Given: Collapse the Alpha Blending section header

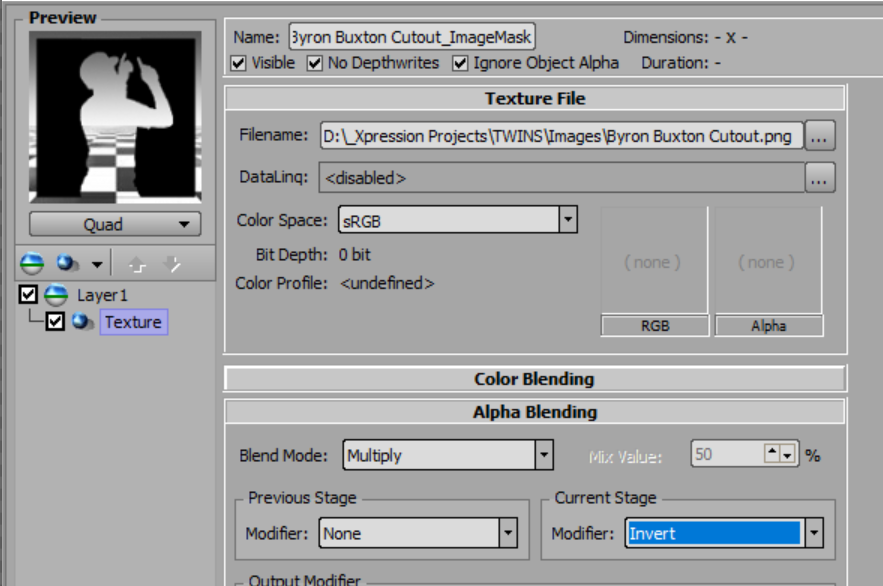Looking at the screenshot, I should coord(535,412).
